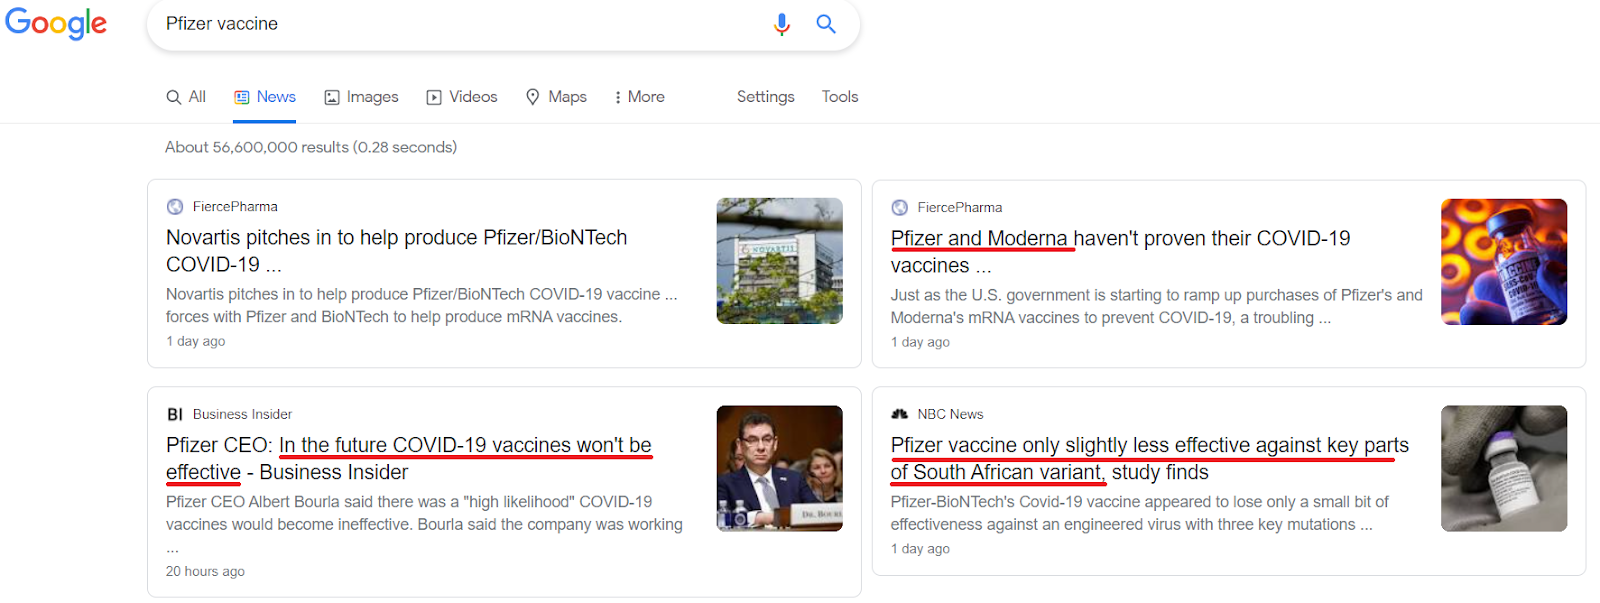Click FiercePharma icon on Moderna article
The height and width of the screenshot is (603, 1600).
(x=899, y=208)
